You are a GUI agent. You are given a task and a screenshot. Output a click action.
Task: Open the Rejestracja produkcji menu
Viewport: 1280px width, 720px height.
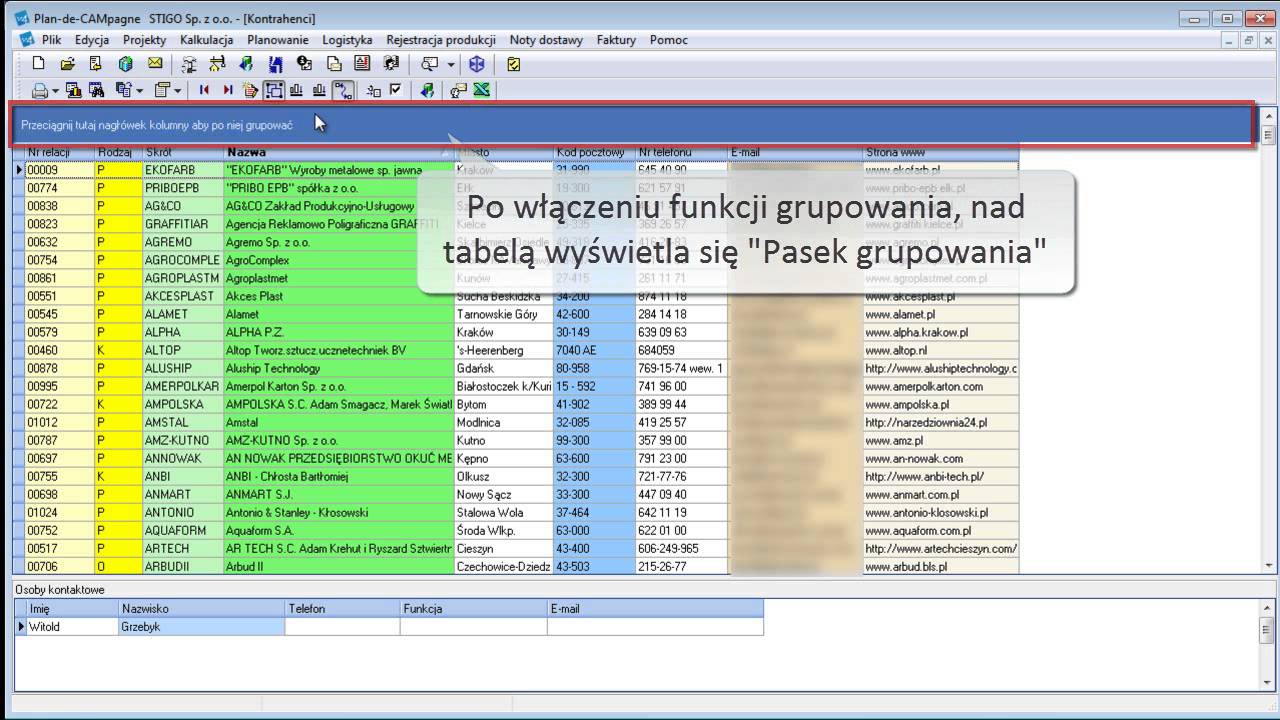coord(441,40)
